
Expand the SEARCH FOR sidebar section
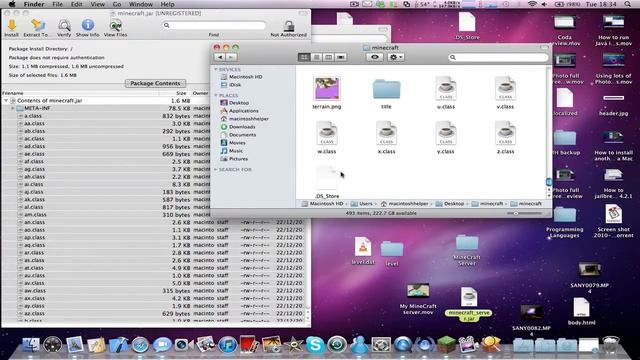point(216,169)
